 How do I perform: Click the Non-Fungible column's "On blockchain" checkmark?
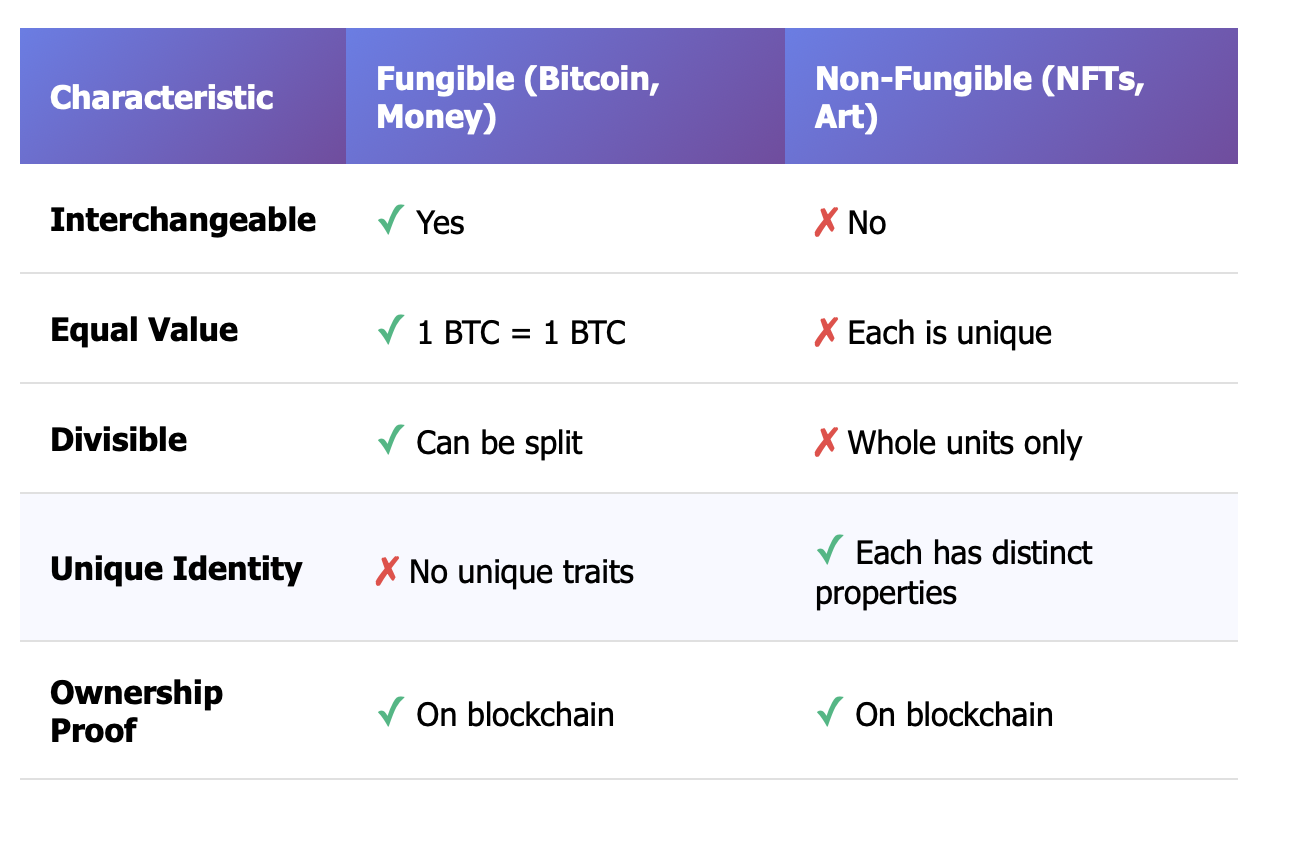pos(830,713)
